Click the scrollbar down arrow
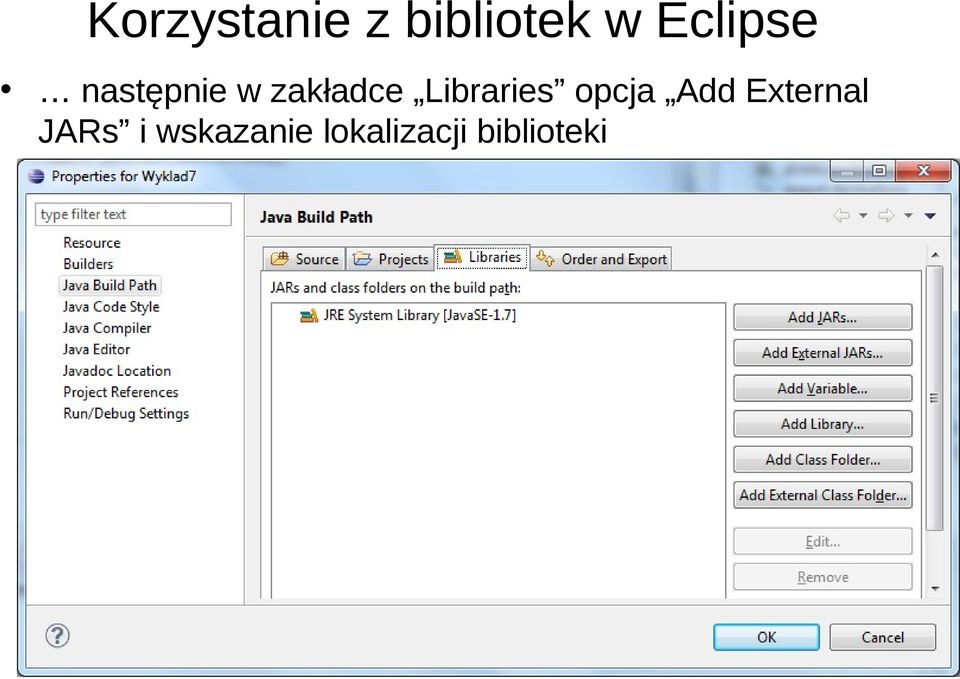960x679 pixels. [x=935, y=588]
